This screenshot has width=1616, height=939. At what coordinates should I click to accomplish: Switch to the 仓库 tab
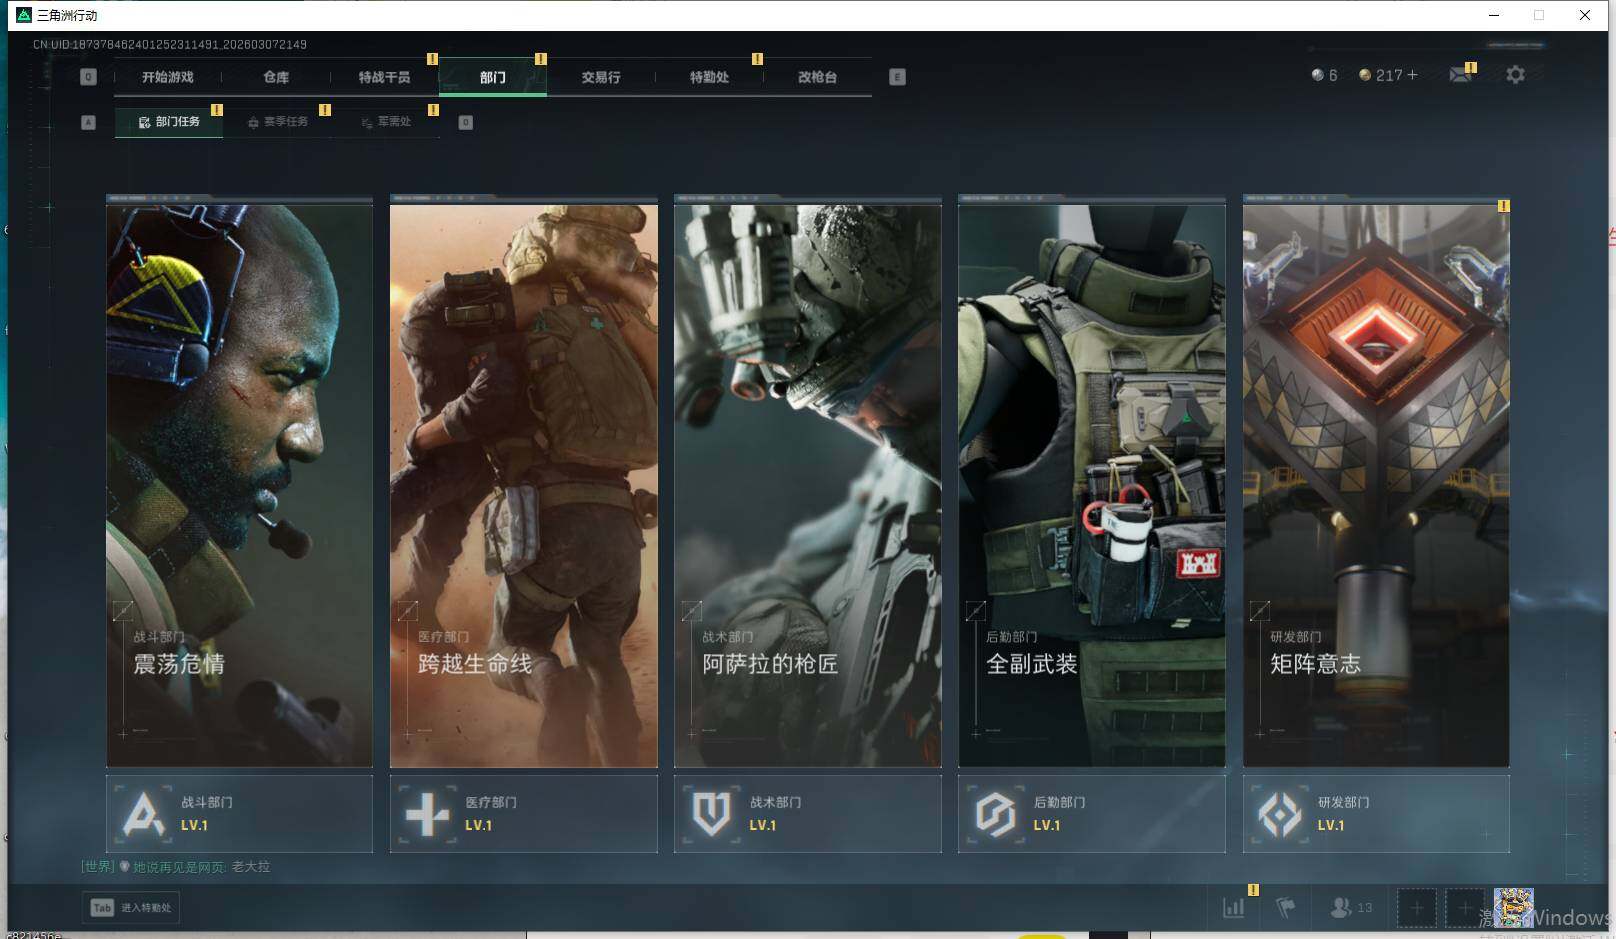coord(276,77)
